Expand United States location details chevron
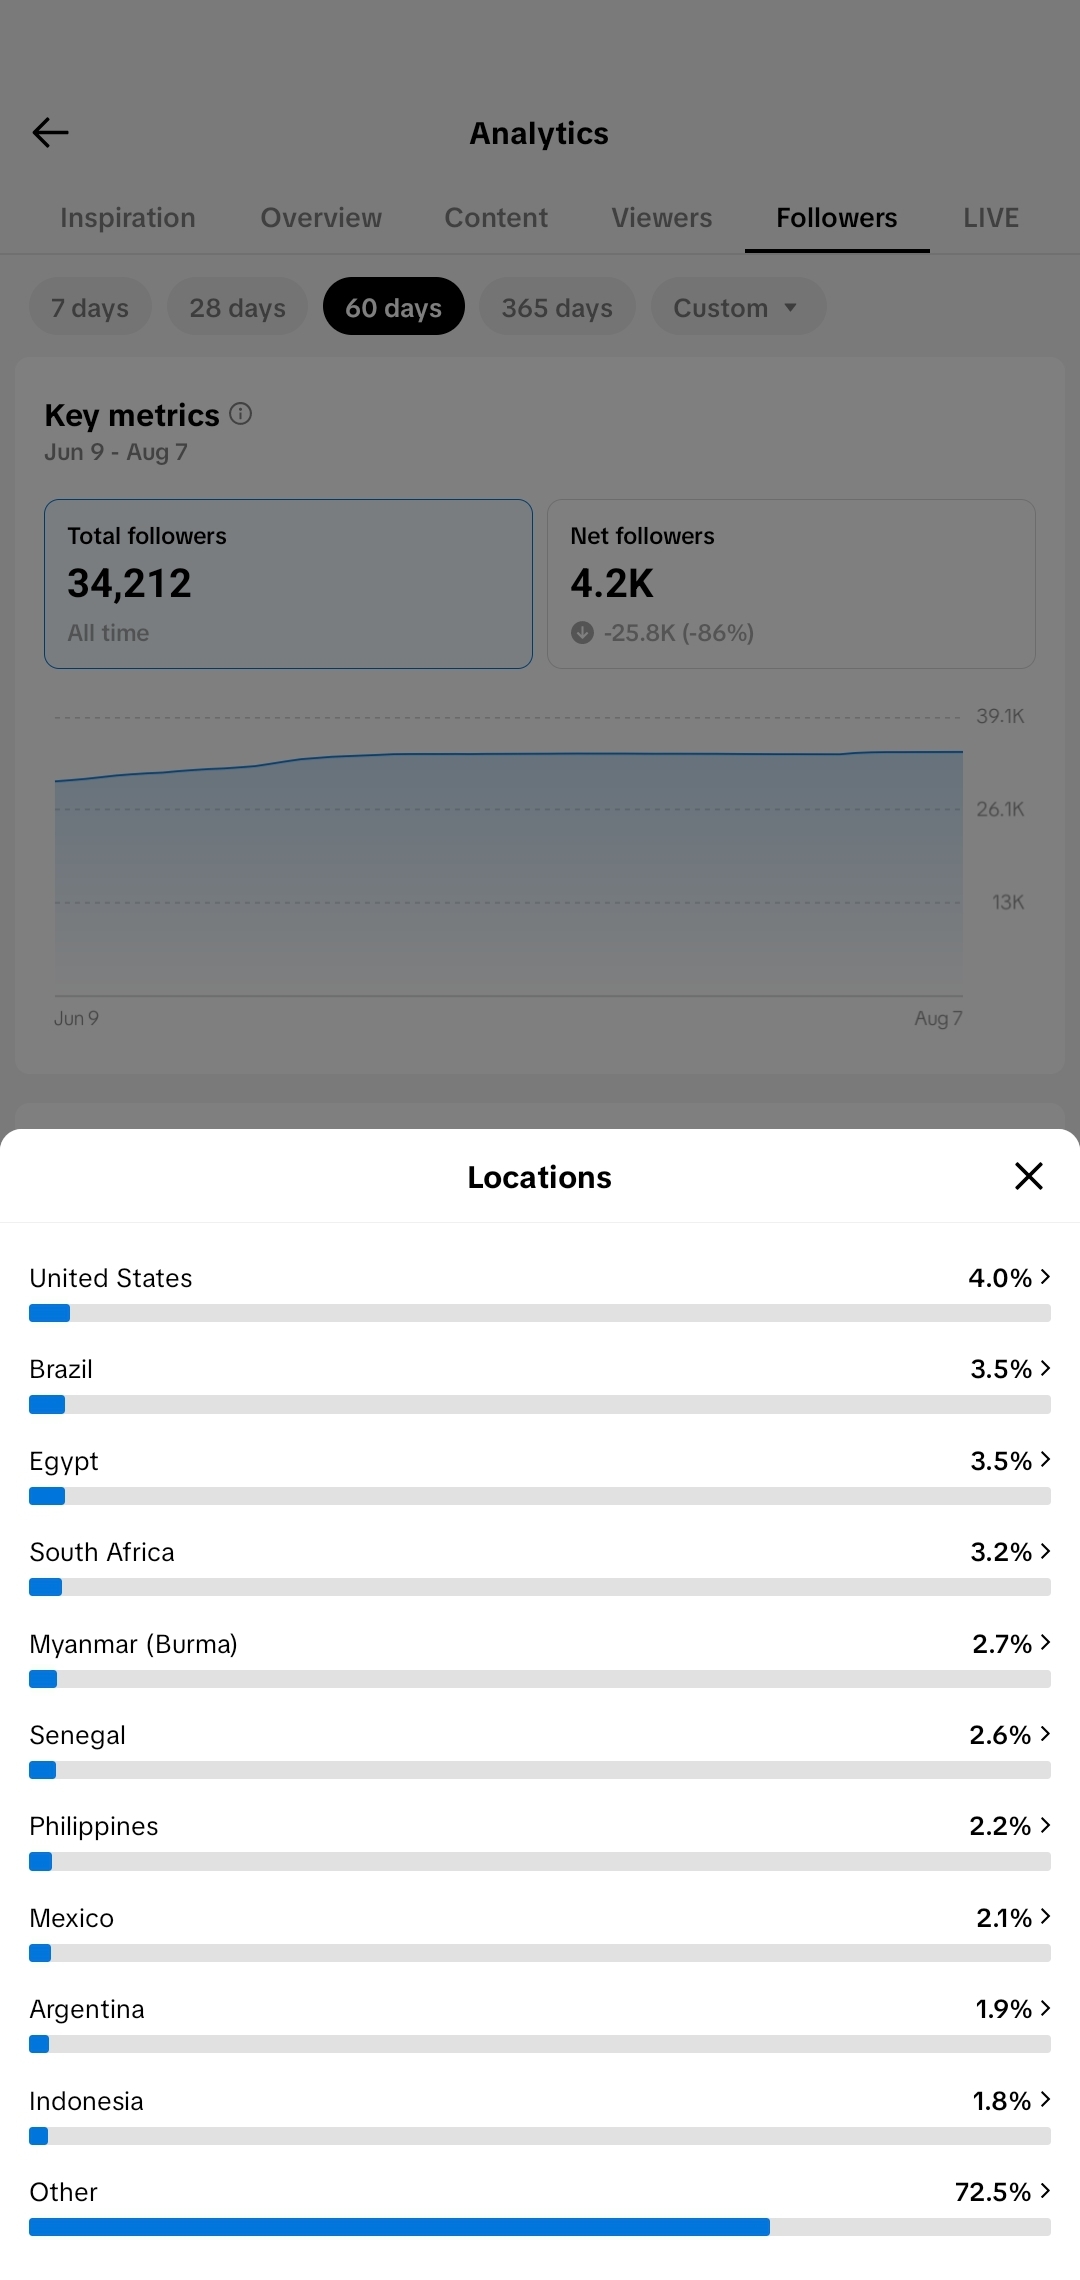This screenshot has height=2280, width=1080. [1045, 1277]
